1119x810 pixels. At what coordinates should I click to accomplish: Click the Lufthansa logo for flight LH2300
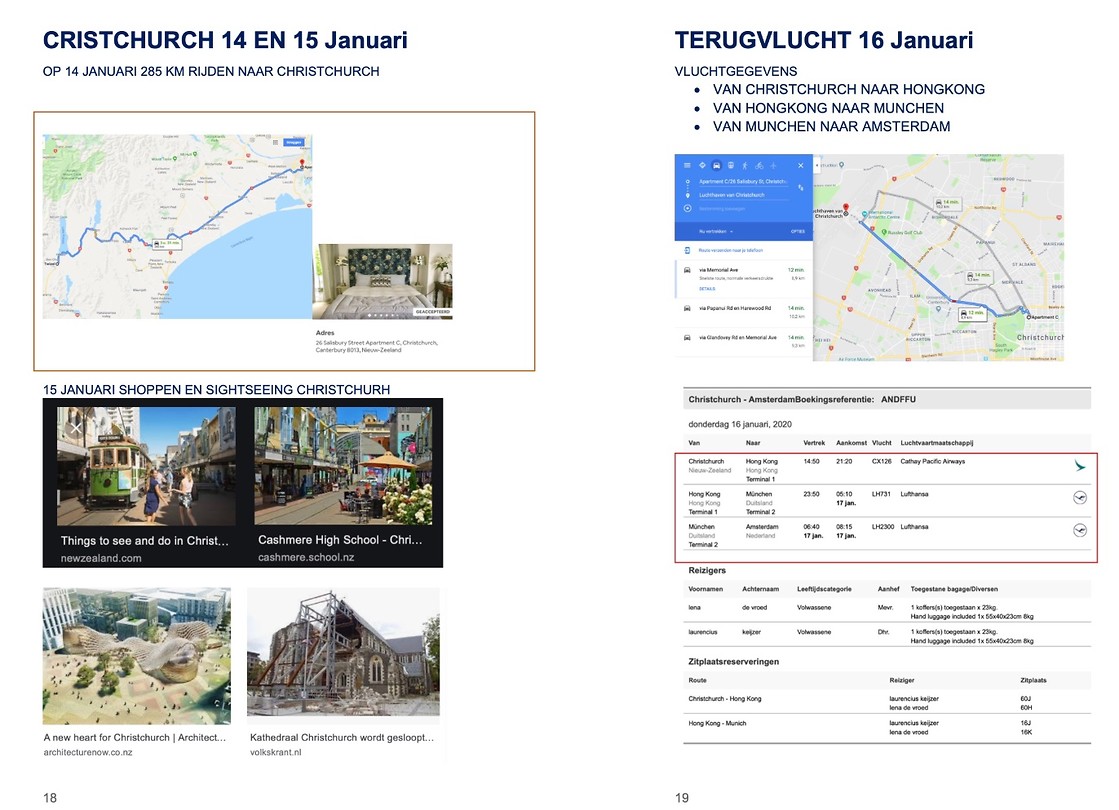pyautogui.click(x=1080, y=530)
